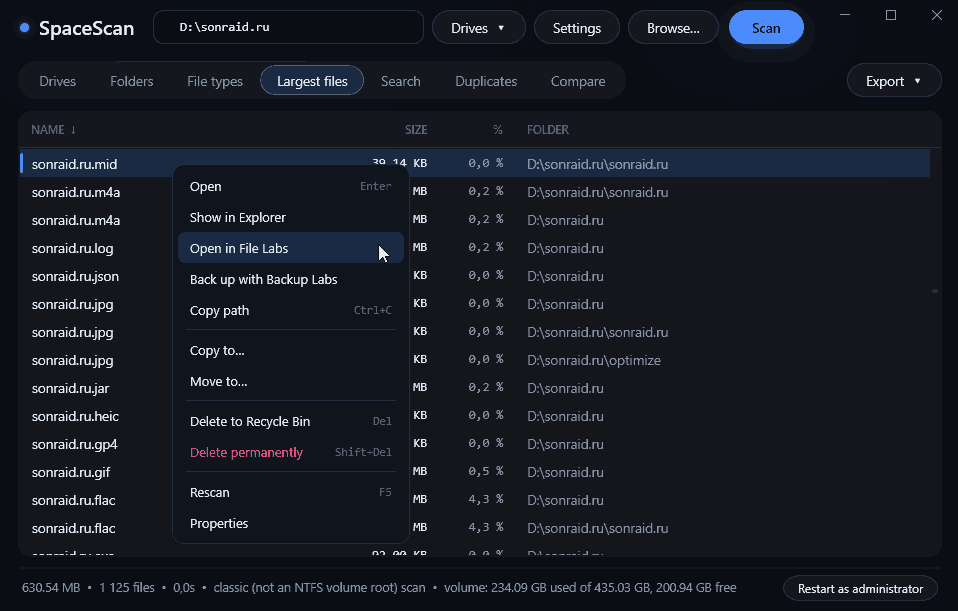Close the SpaceScan window
Image resolution: width=958 pixels, height=611 pixels.
(x=937, y=15)
